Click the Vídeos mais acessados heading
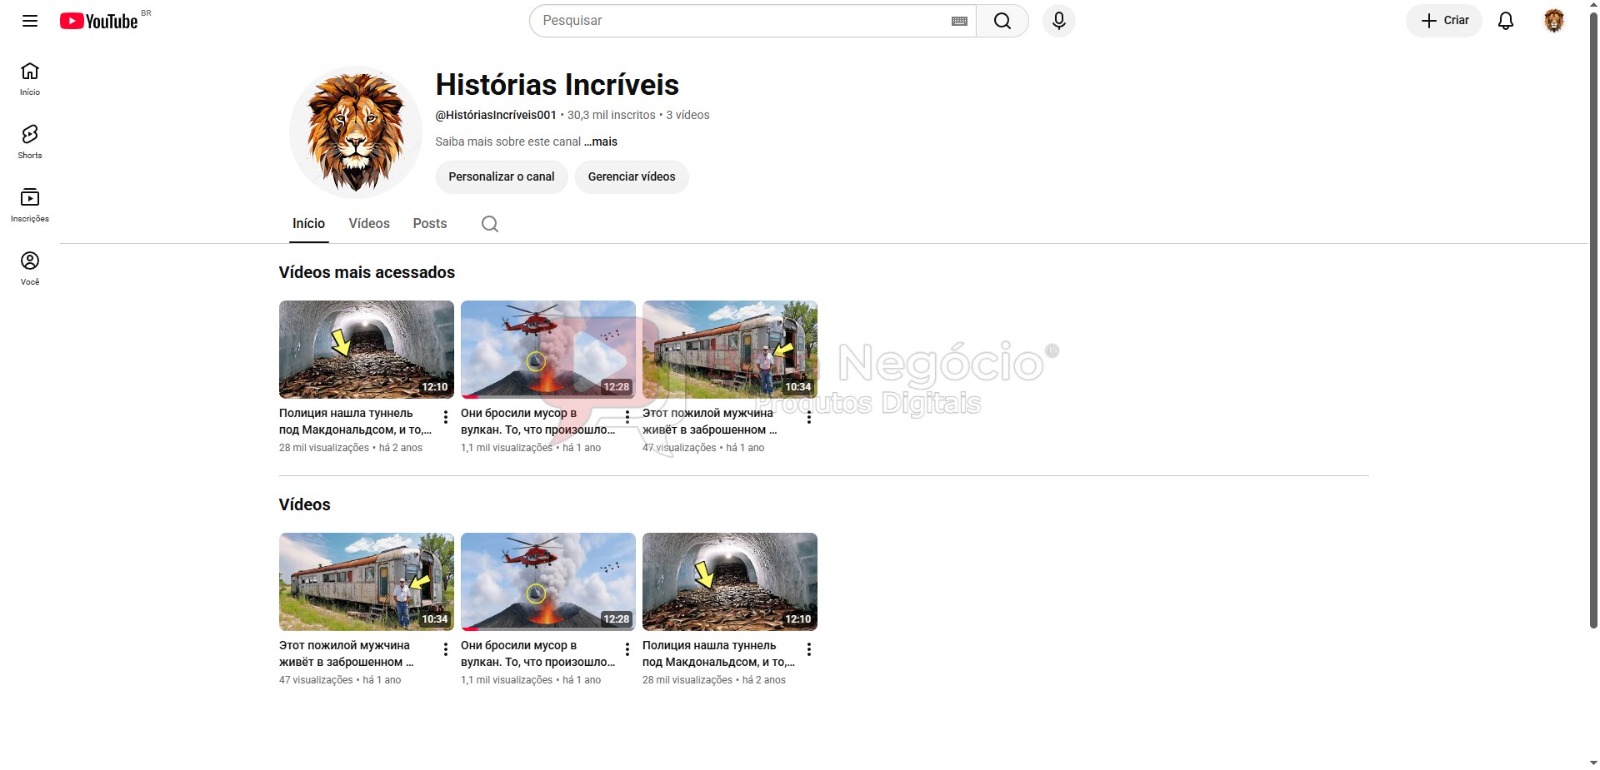 pos(367,272)
